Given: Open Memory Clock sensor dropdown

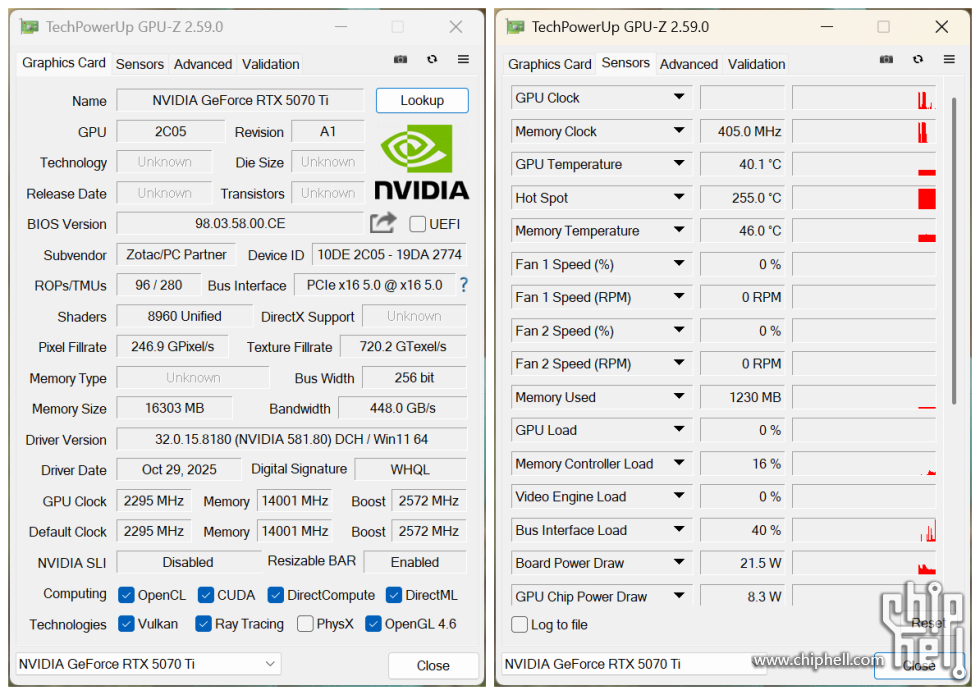Looking at the screenshot, I should pos(679,131).
